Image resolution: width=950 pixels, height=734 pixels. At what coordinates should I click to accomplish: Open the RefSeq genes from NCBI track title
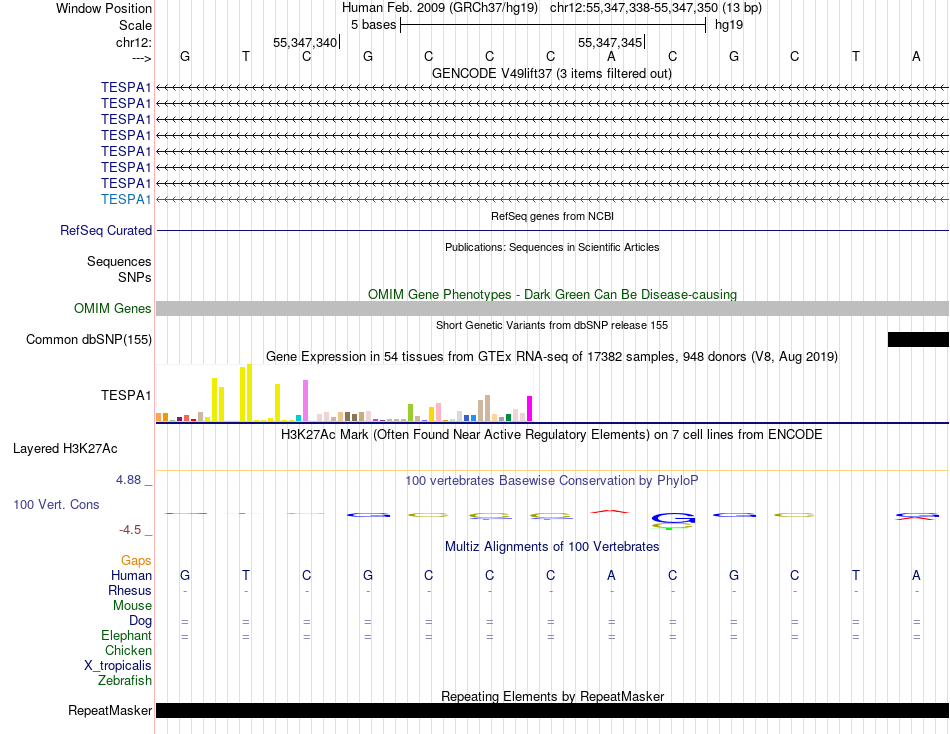click(x=552, y=216)
